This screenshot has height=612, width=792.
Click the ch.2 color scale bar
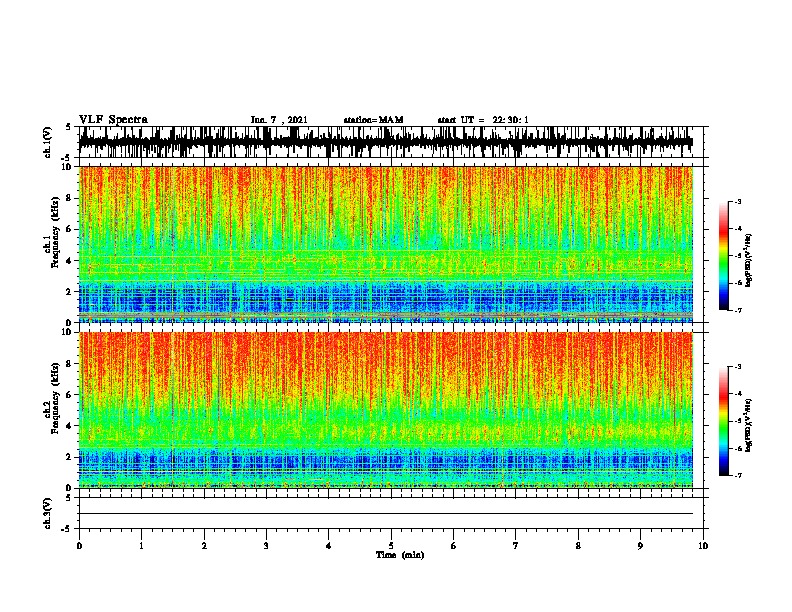point(723,421)
